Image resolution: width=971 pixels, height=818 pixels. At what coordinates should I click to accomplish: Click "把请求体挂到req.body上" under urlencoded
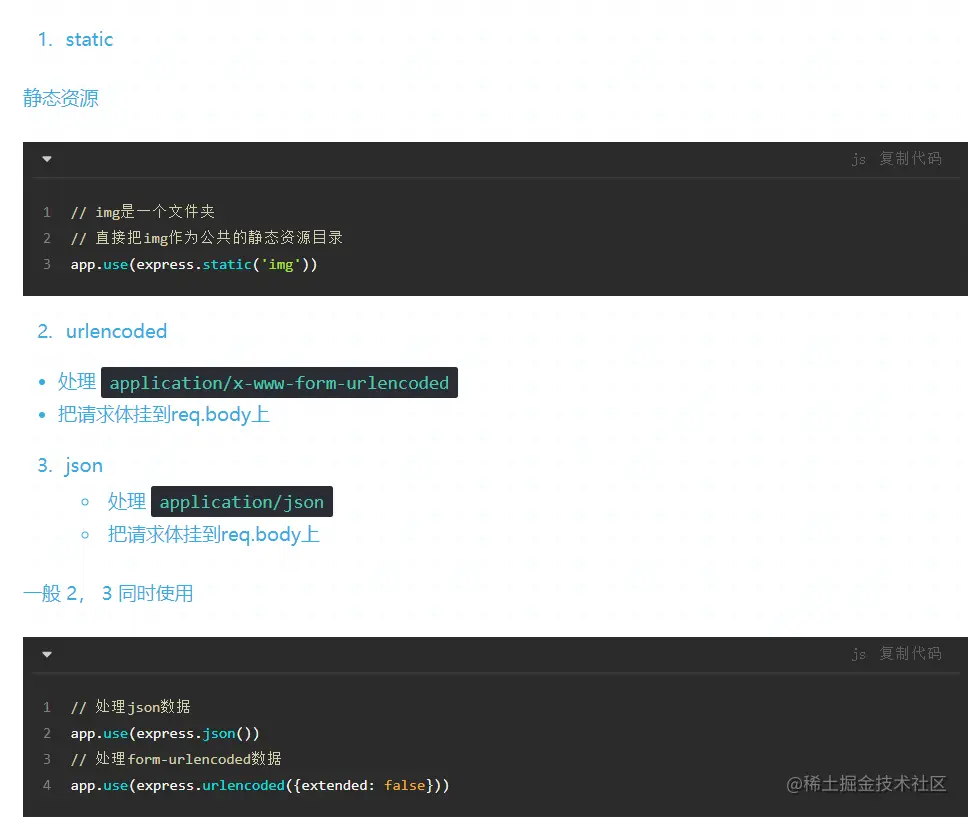click(164, 414)
